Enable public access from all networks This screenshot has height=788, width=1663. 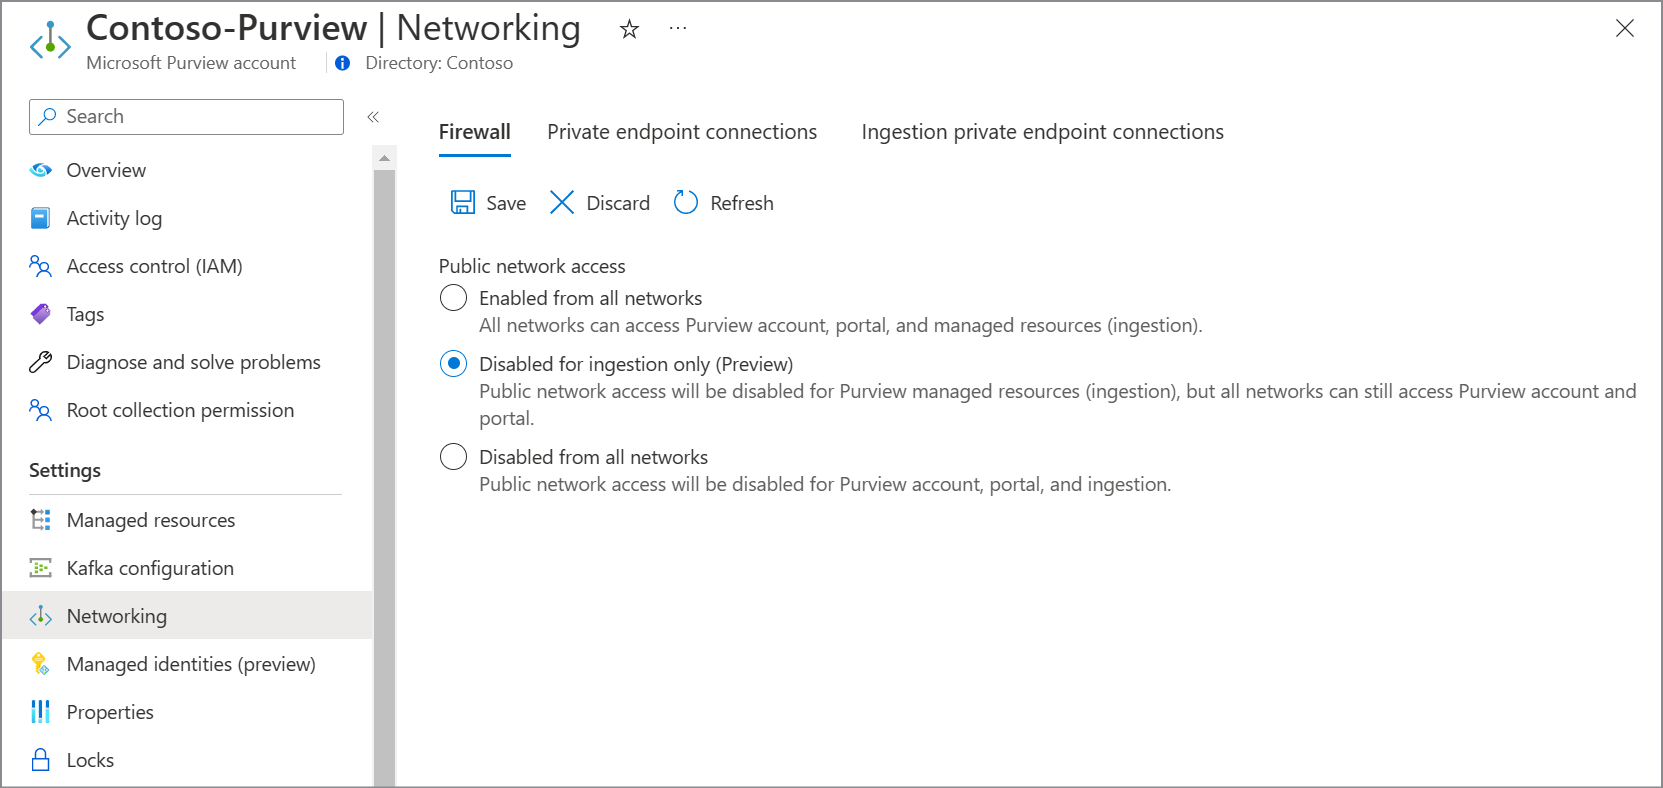click(453, 297)
